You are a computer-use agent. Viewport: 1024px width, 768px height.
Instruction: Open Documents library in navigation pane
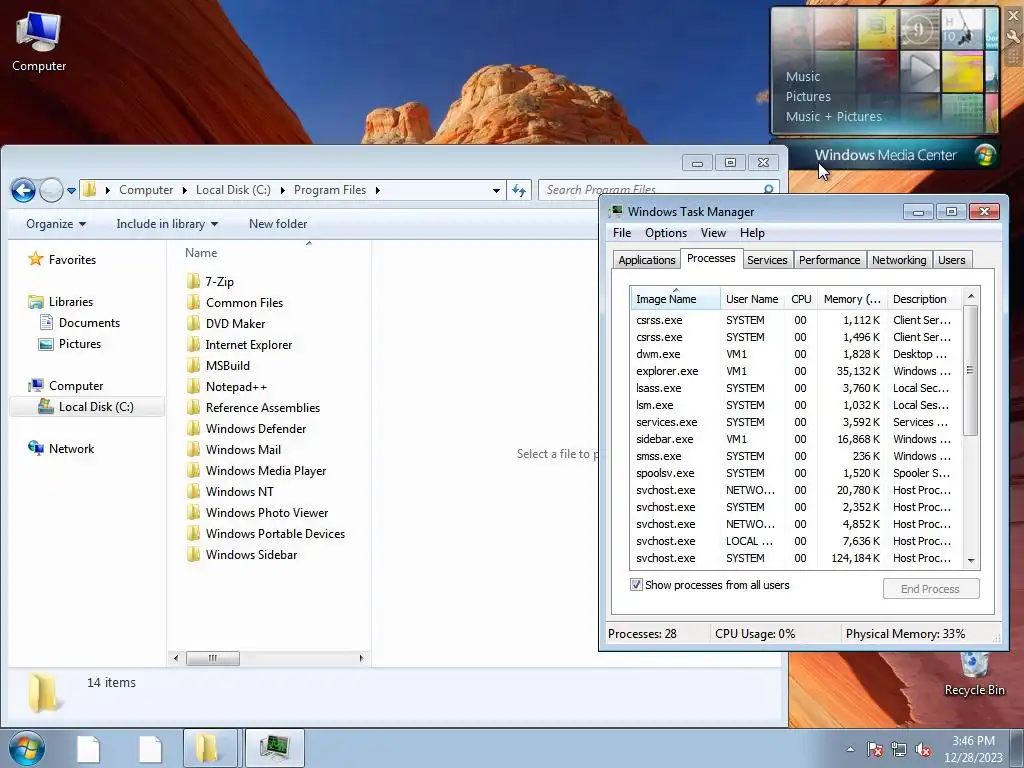click(80, 323)
